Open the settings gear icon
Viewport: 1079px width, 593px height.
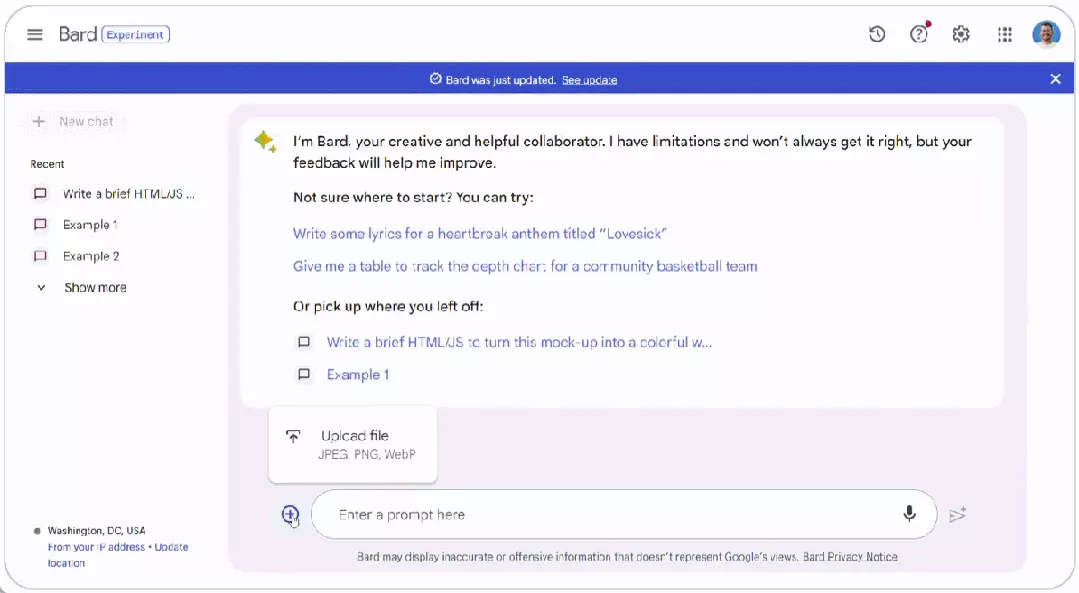coord(961,34)
